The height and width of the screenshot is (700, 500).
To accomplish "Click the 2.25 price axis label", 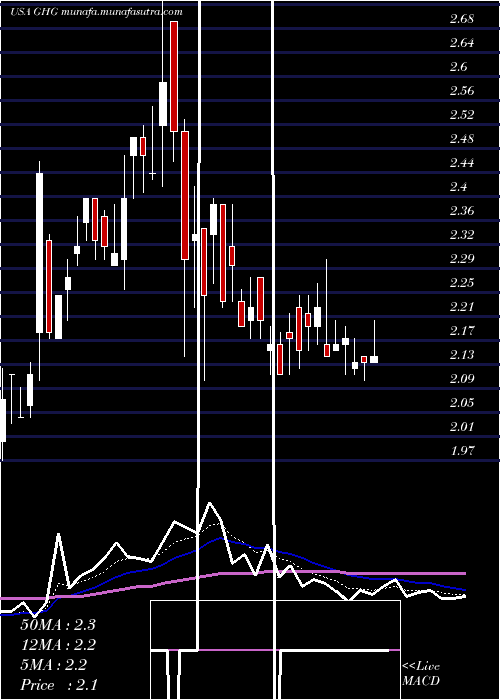I will point(462,283).
